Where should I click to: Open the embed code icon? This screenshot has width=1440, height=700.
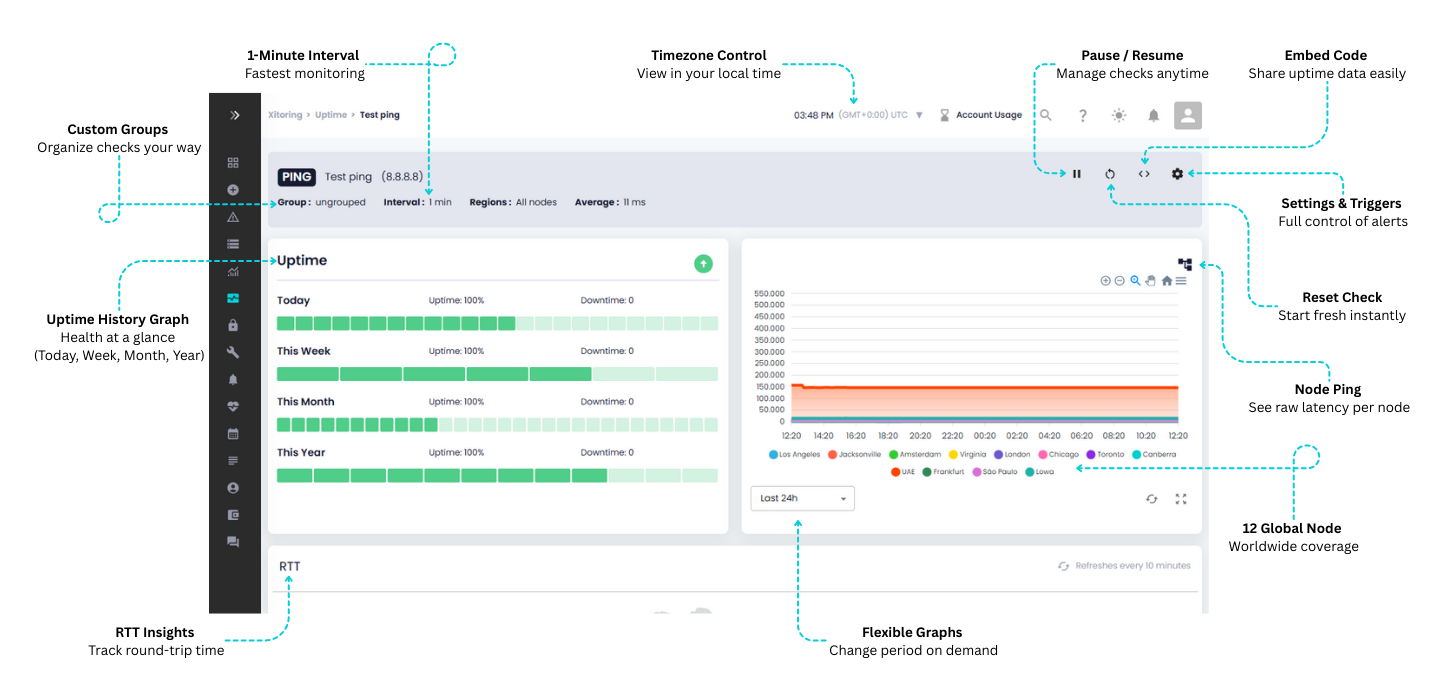1144,174
